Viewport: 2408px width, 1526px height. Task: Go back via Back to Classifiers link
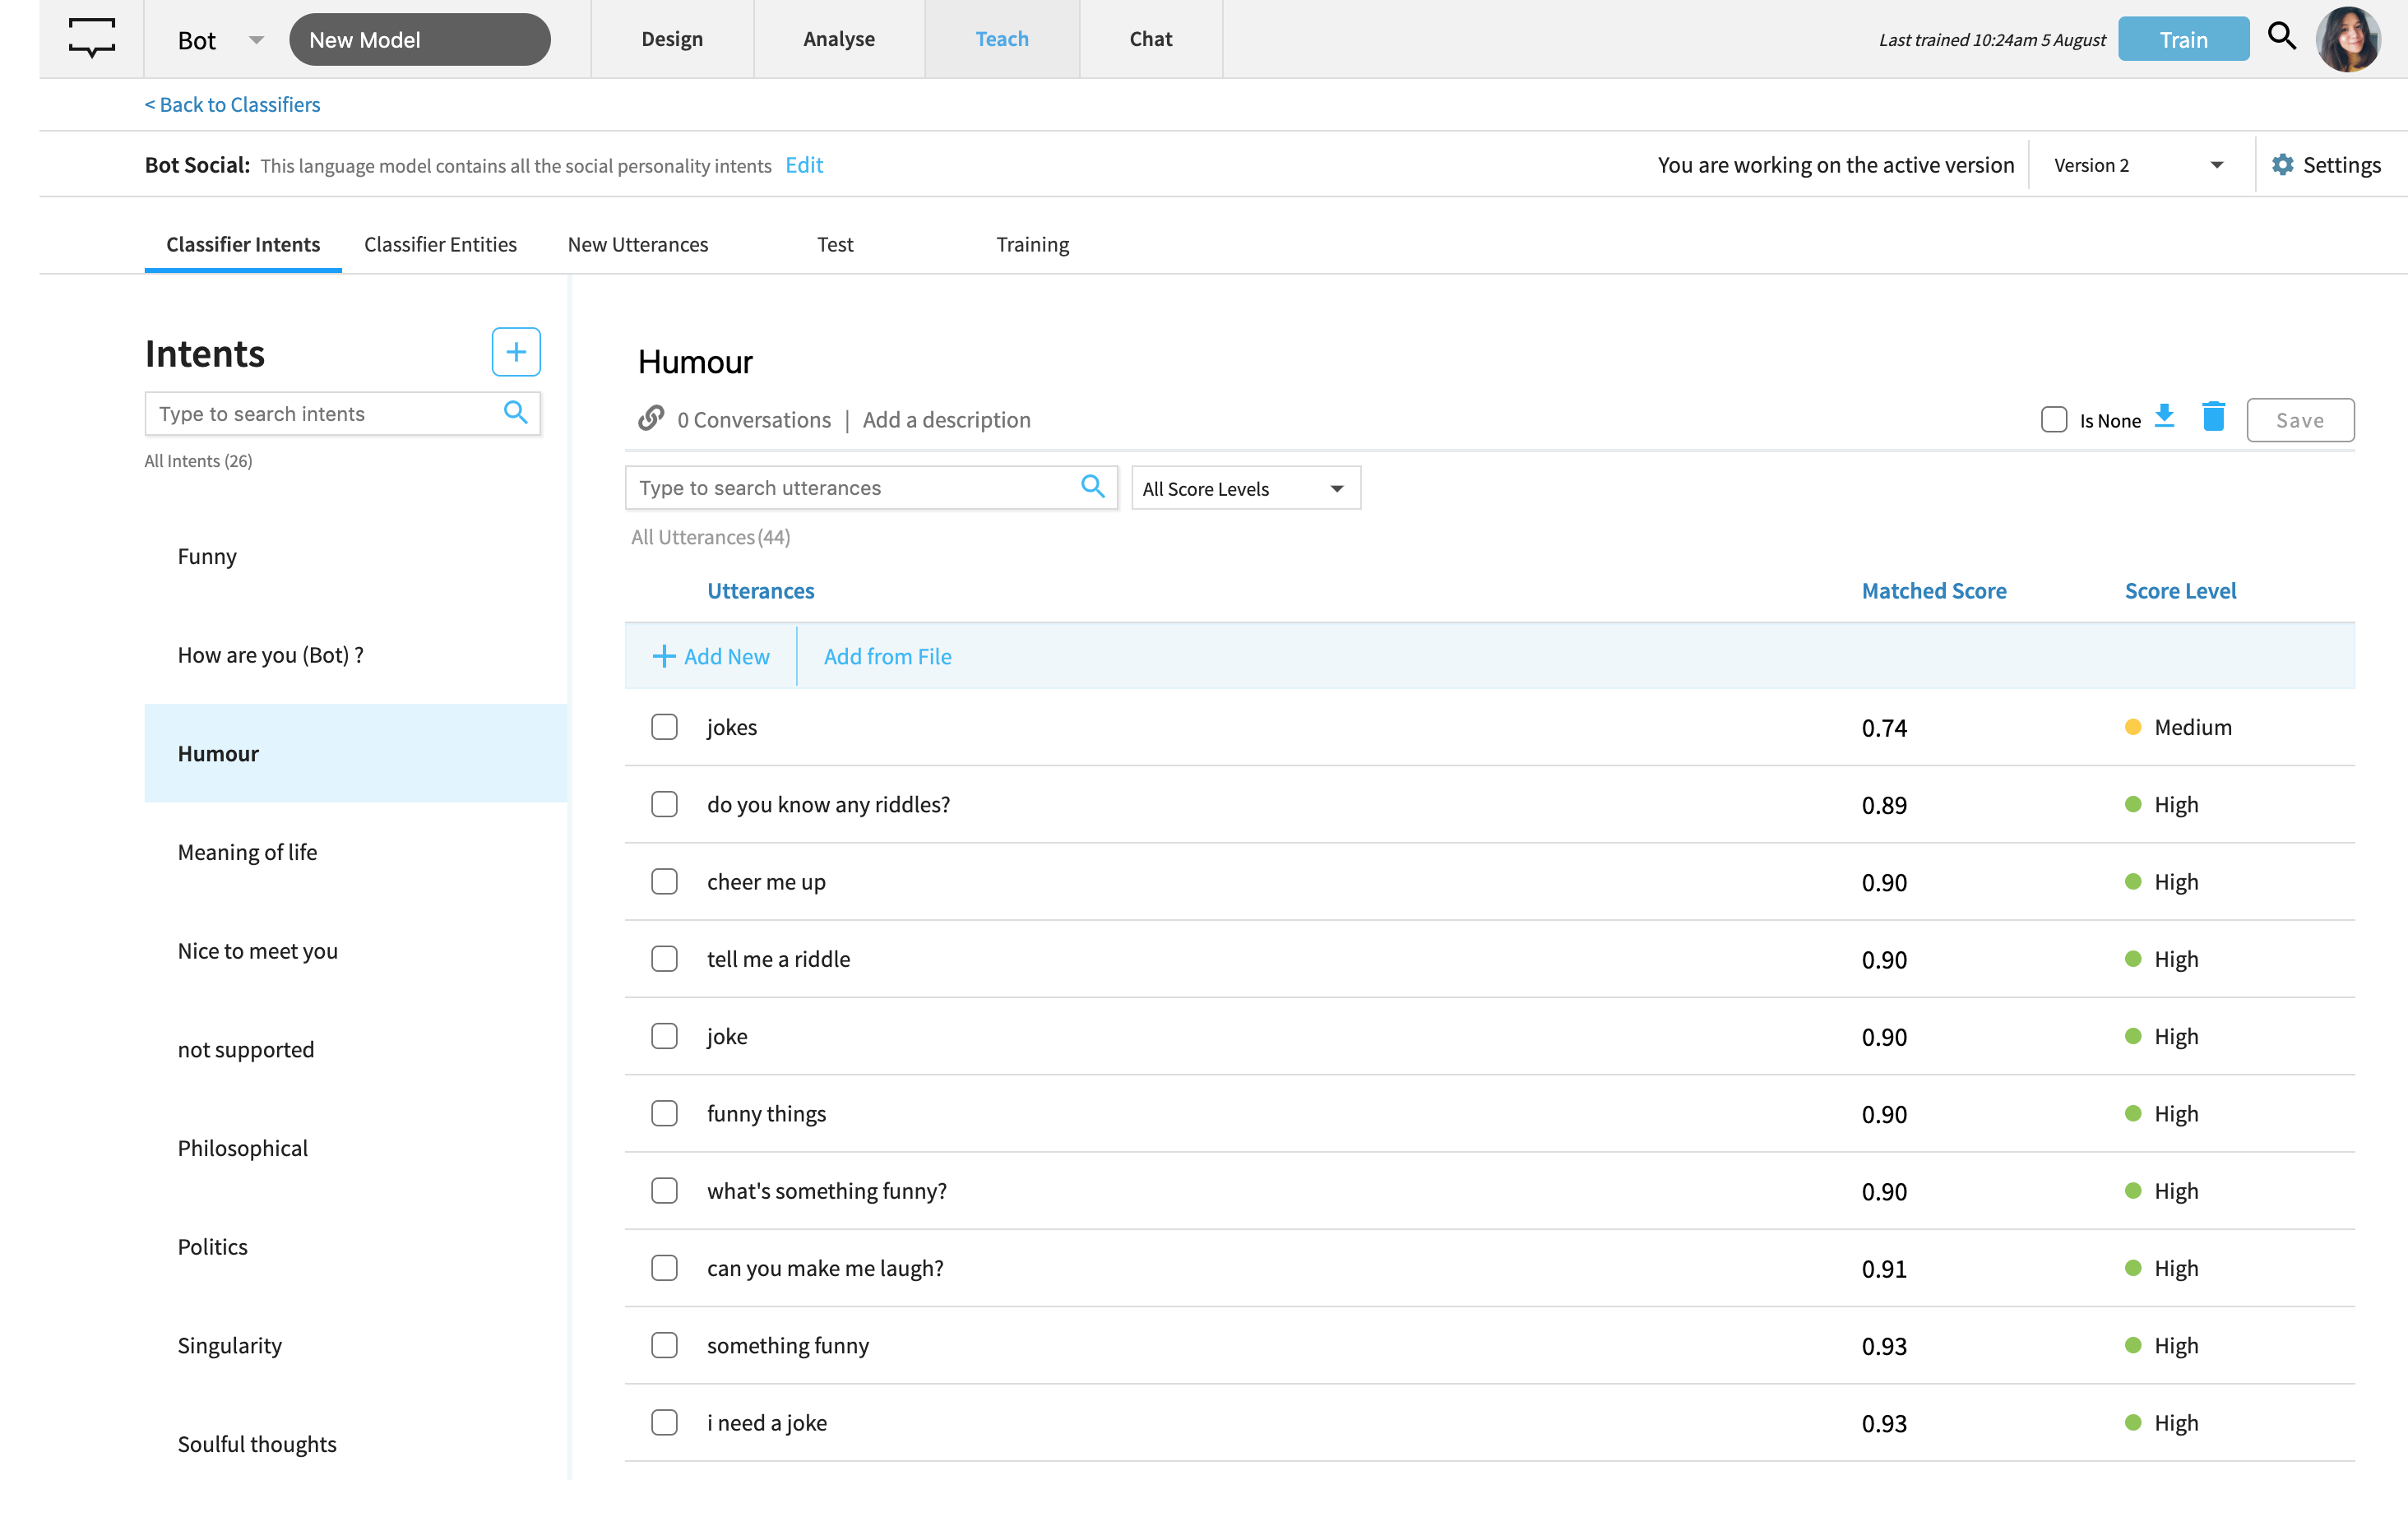(x=232, y=105)
